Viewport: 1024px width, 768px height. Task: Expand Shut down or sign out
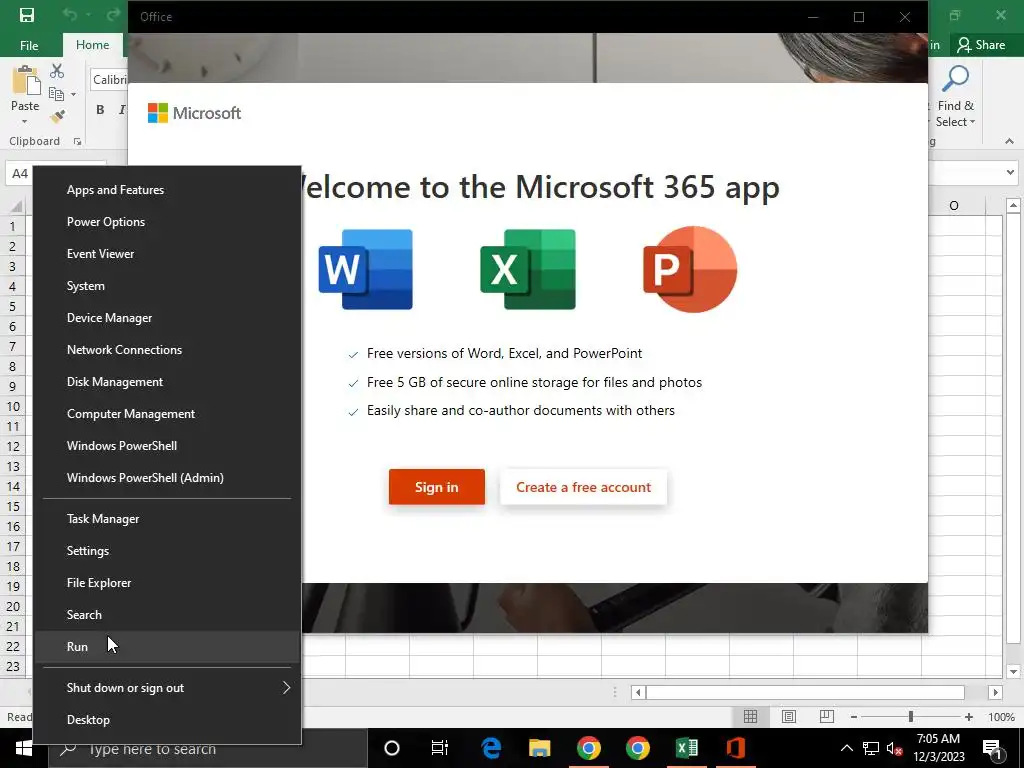pyautogui.click(x=167, y=688)
